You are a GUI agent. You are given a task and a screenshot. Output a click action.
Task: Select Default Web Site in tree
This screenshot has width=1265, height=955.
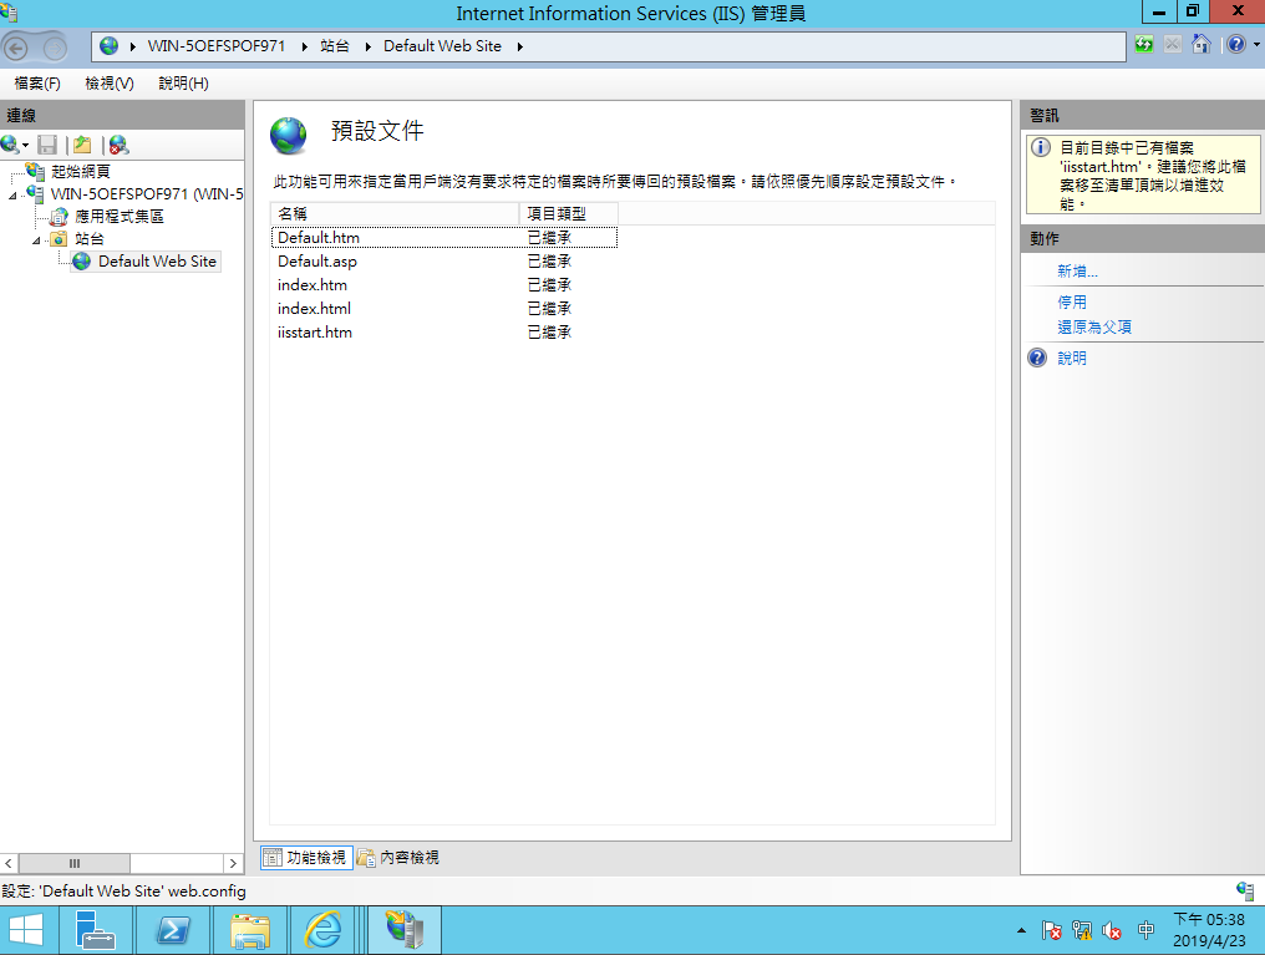(157, 261)
